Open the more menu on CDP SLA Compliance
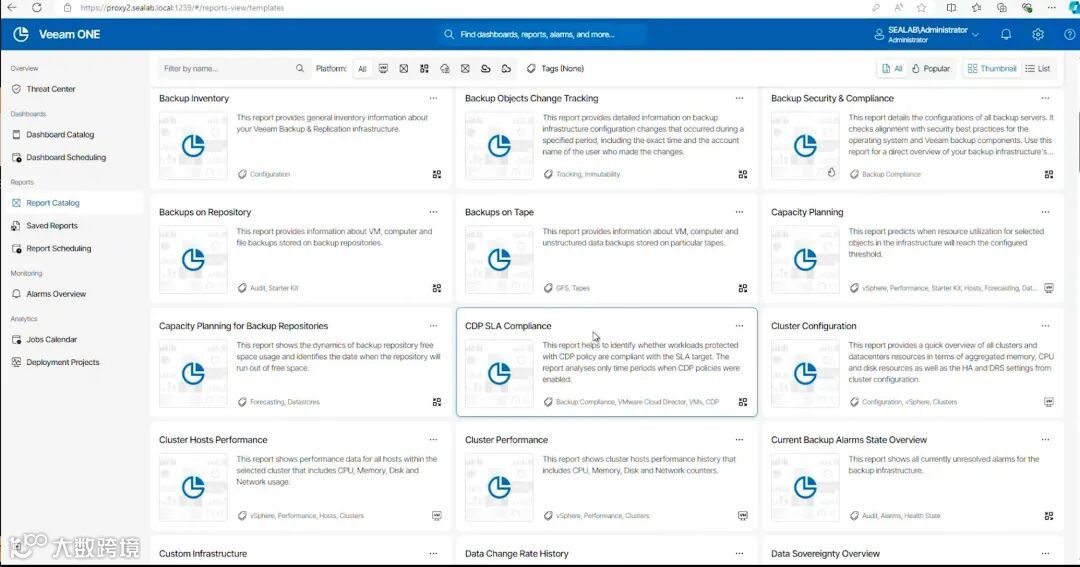Image resolution: width=1080 pixels, height=567 pixels. click(x=739, y=326)
